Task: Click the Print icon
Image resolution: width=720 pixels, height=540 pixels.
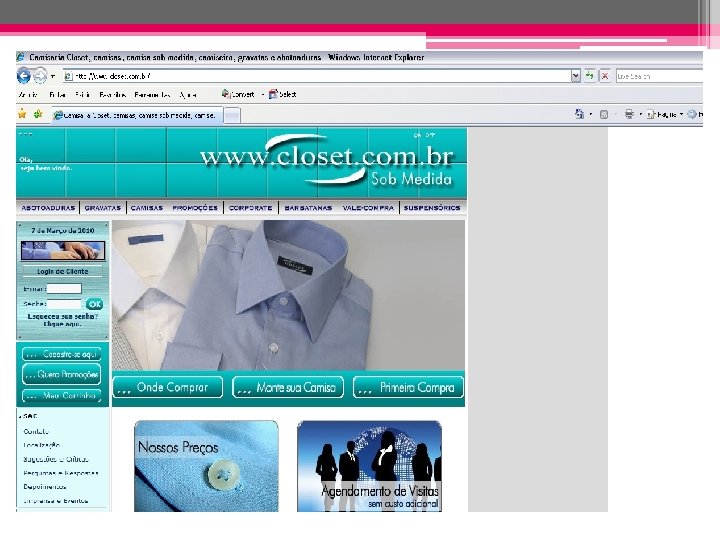Action: pyautogui.click(x=629, y=114)
